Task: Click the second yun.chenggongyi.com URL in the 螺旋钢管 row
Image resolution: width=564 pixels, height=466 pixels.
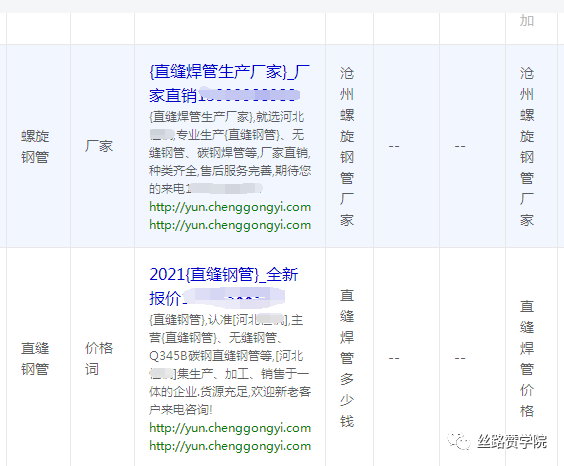Action: click(230, 225)
